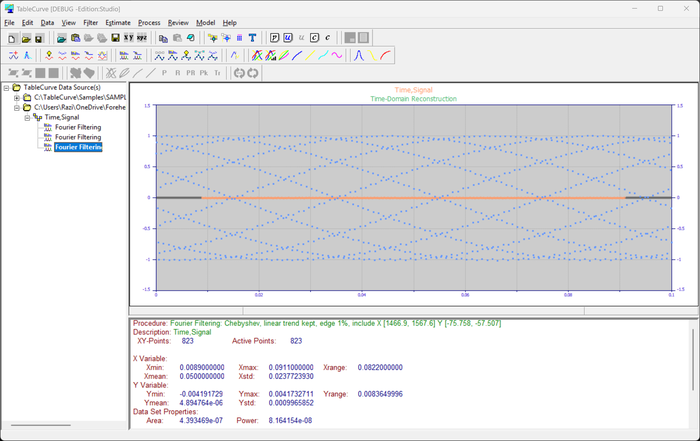Click the Xmin value 0.0089000000
Screen dimensions: 700x441
(202, 367)
